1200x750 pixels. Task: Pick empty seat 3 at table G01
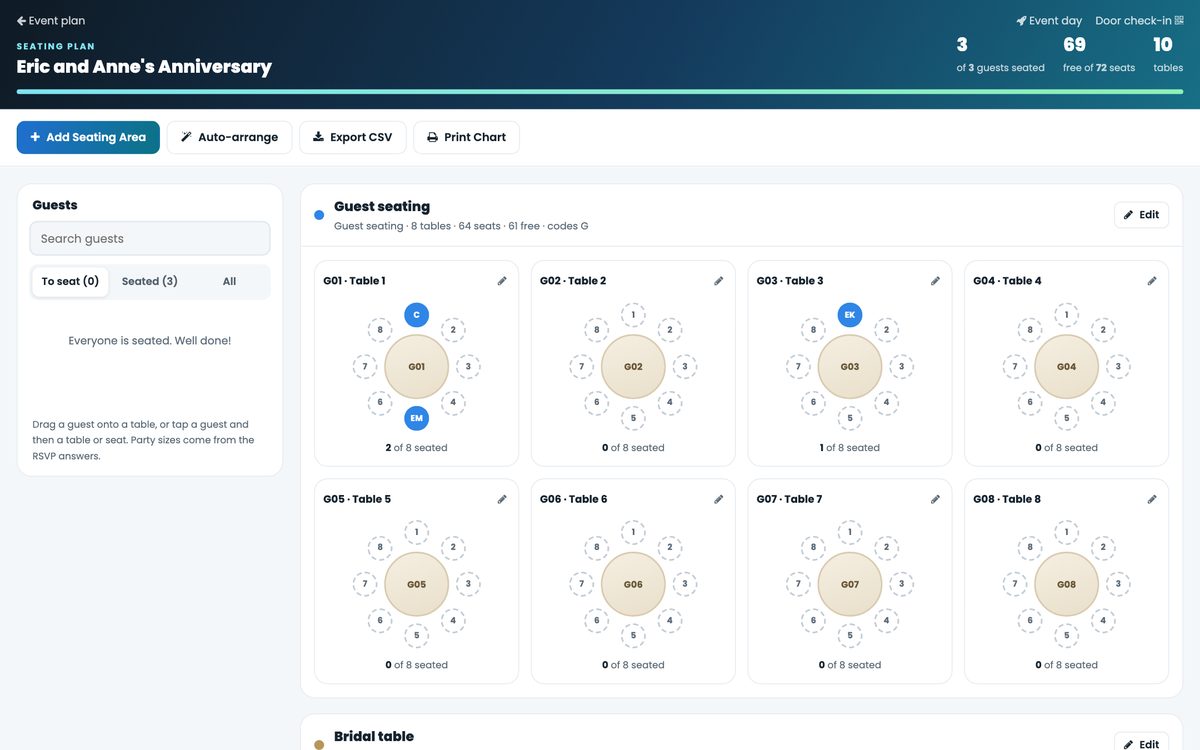pos(468,367)
